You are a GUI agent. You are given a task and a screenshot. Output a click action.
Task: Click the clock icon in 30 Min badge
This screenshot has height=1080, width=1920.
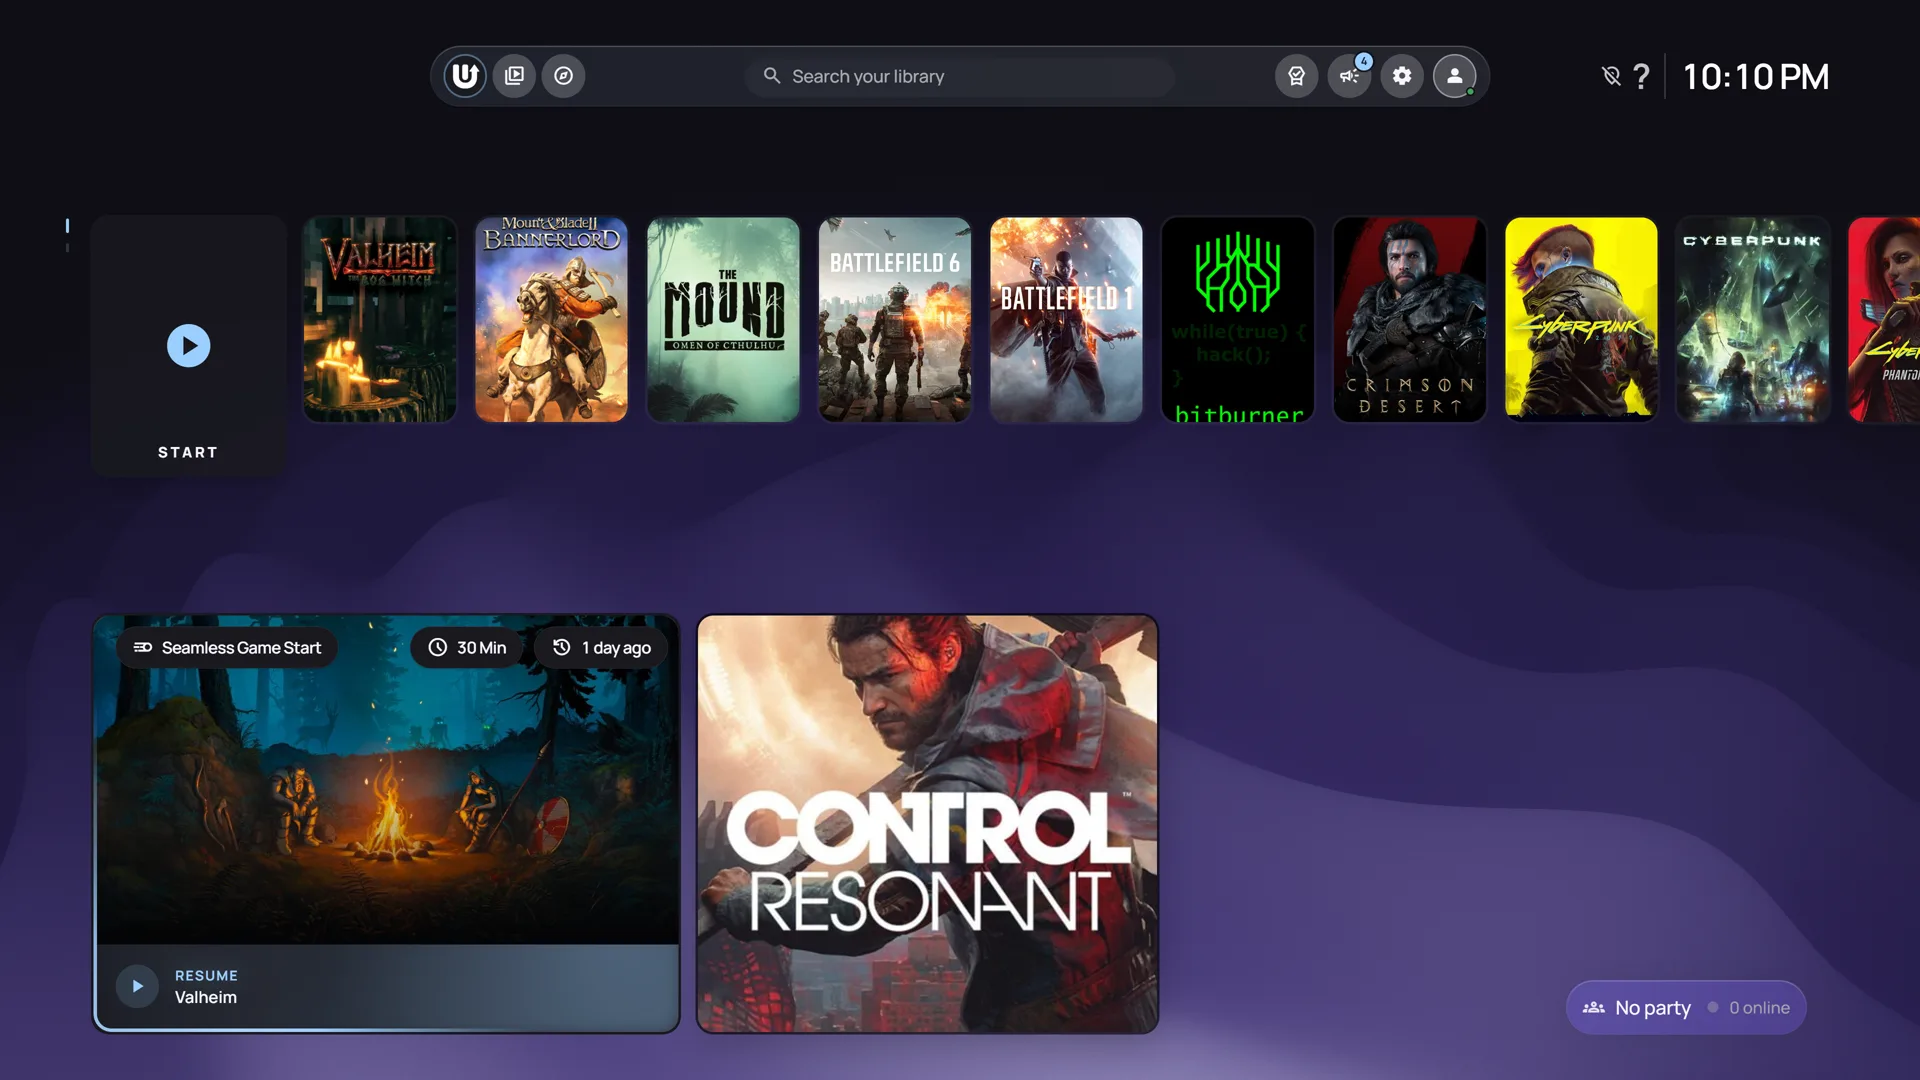[438, 648]
